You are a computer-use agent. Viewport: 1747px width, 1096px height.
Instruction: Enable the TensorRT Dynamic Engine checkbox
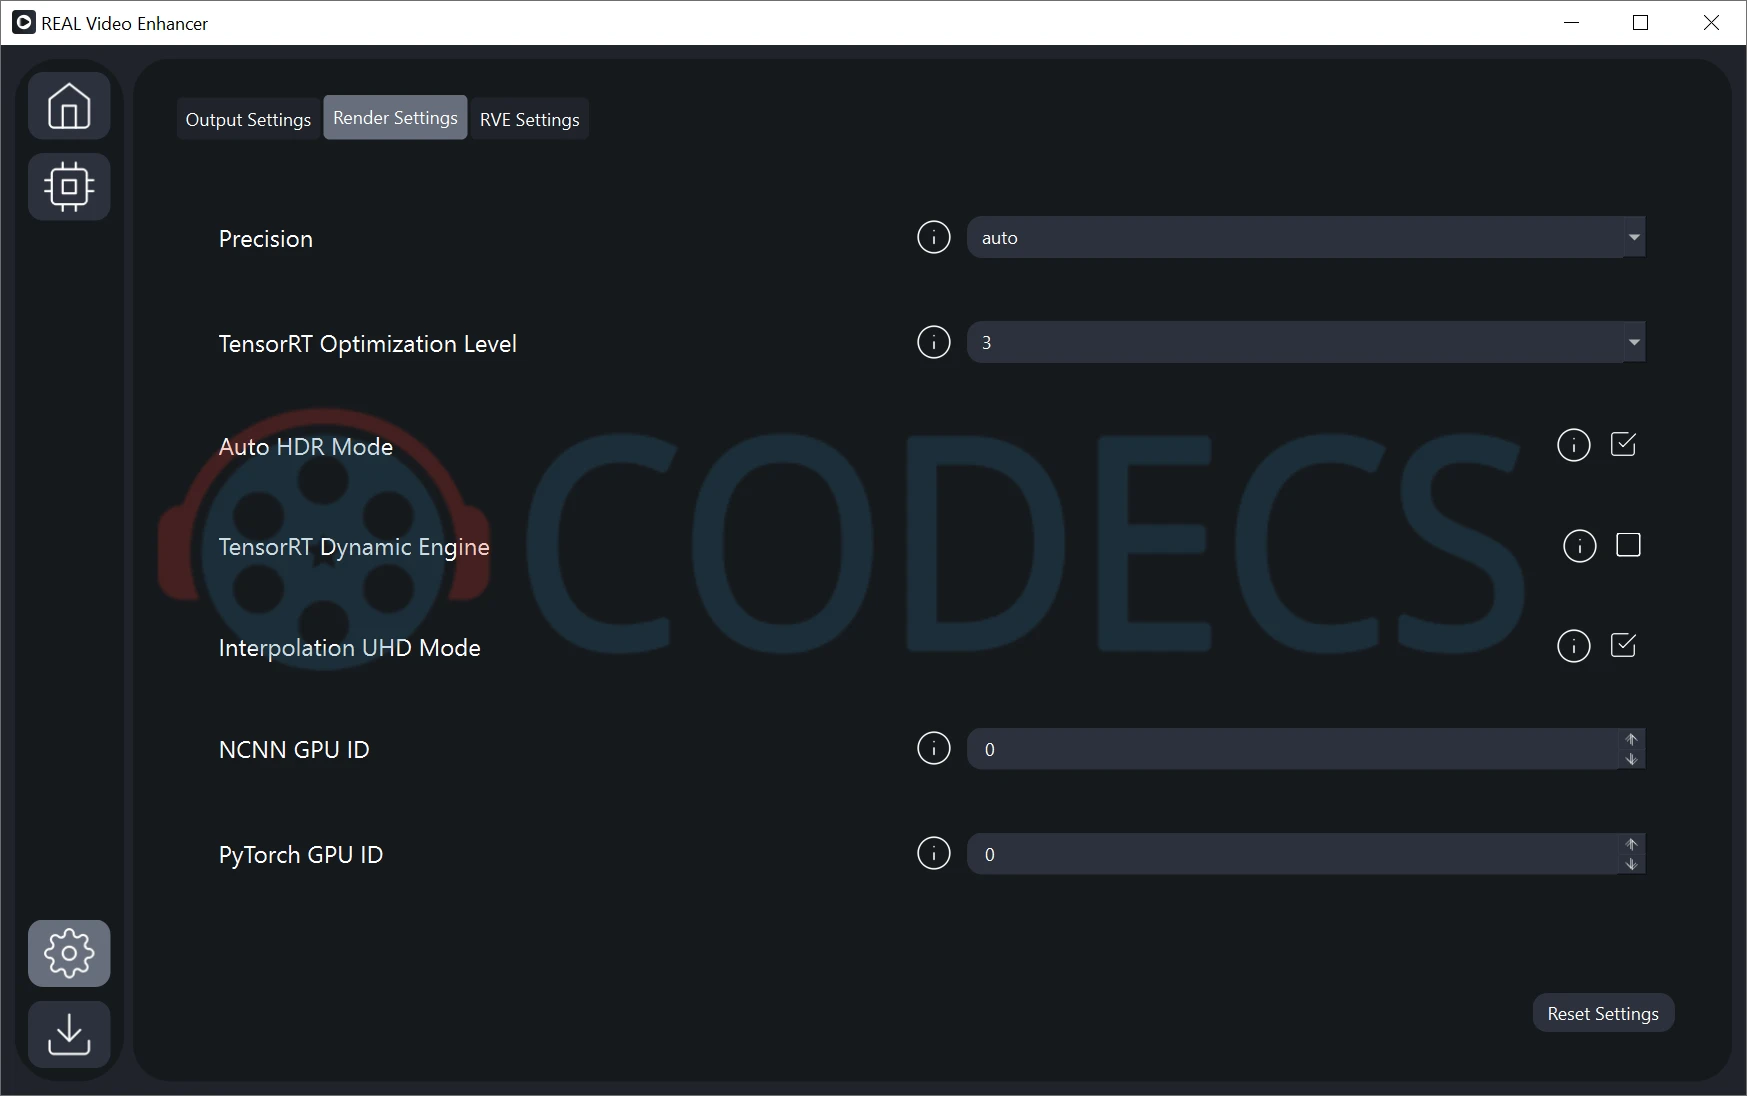click(1628, 546)
